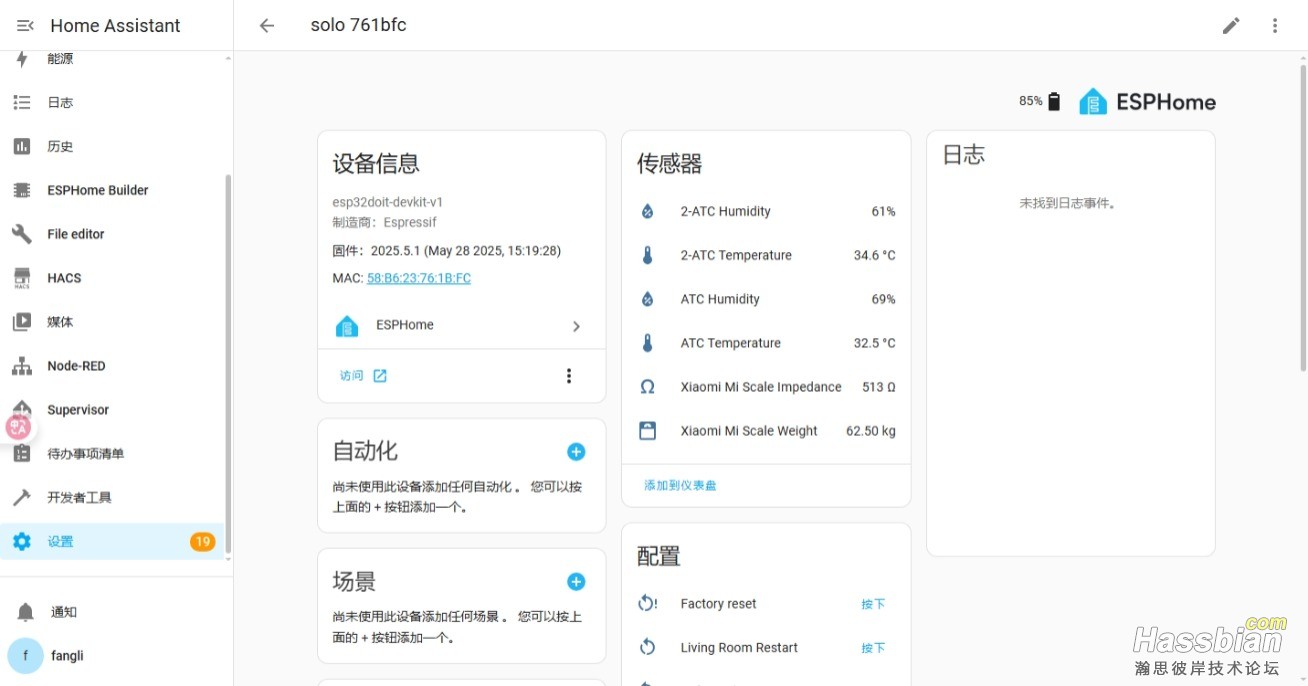Open 待办事项清单 to-do list

pos(114,454)
